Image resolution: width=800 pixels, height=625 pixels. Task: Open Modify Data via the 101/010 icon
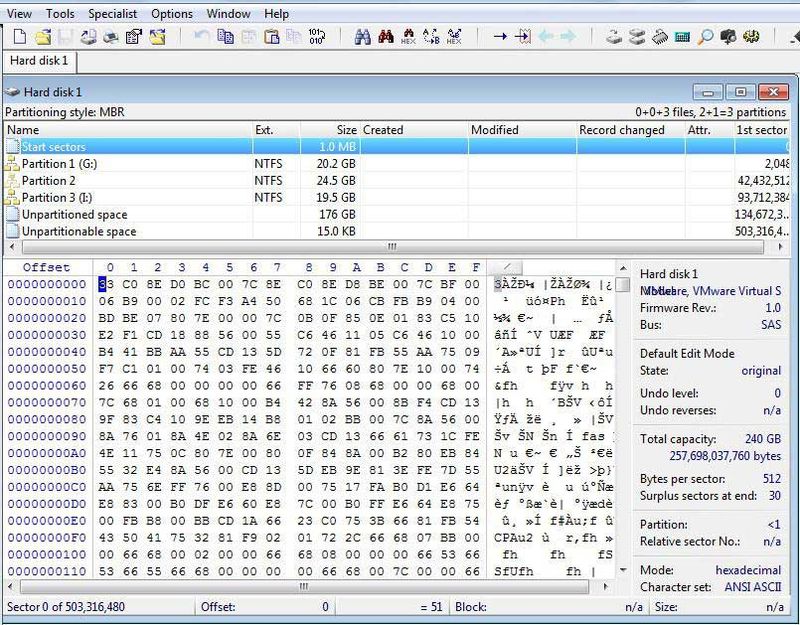tap(317, 36)
